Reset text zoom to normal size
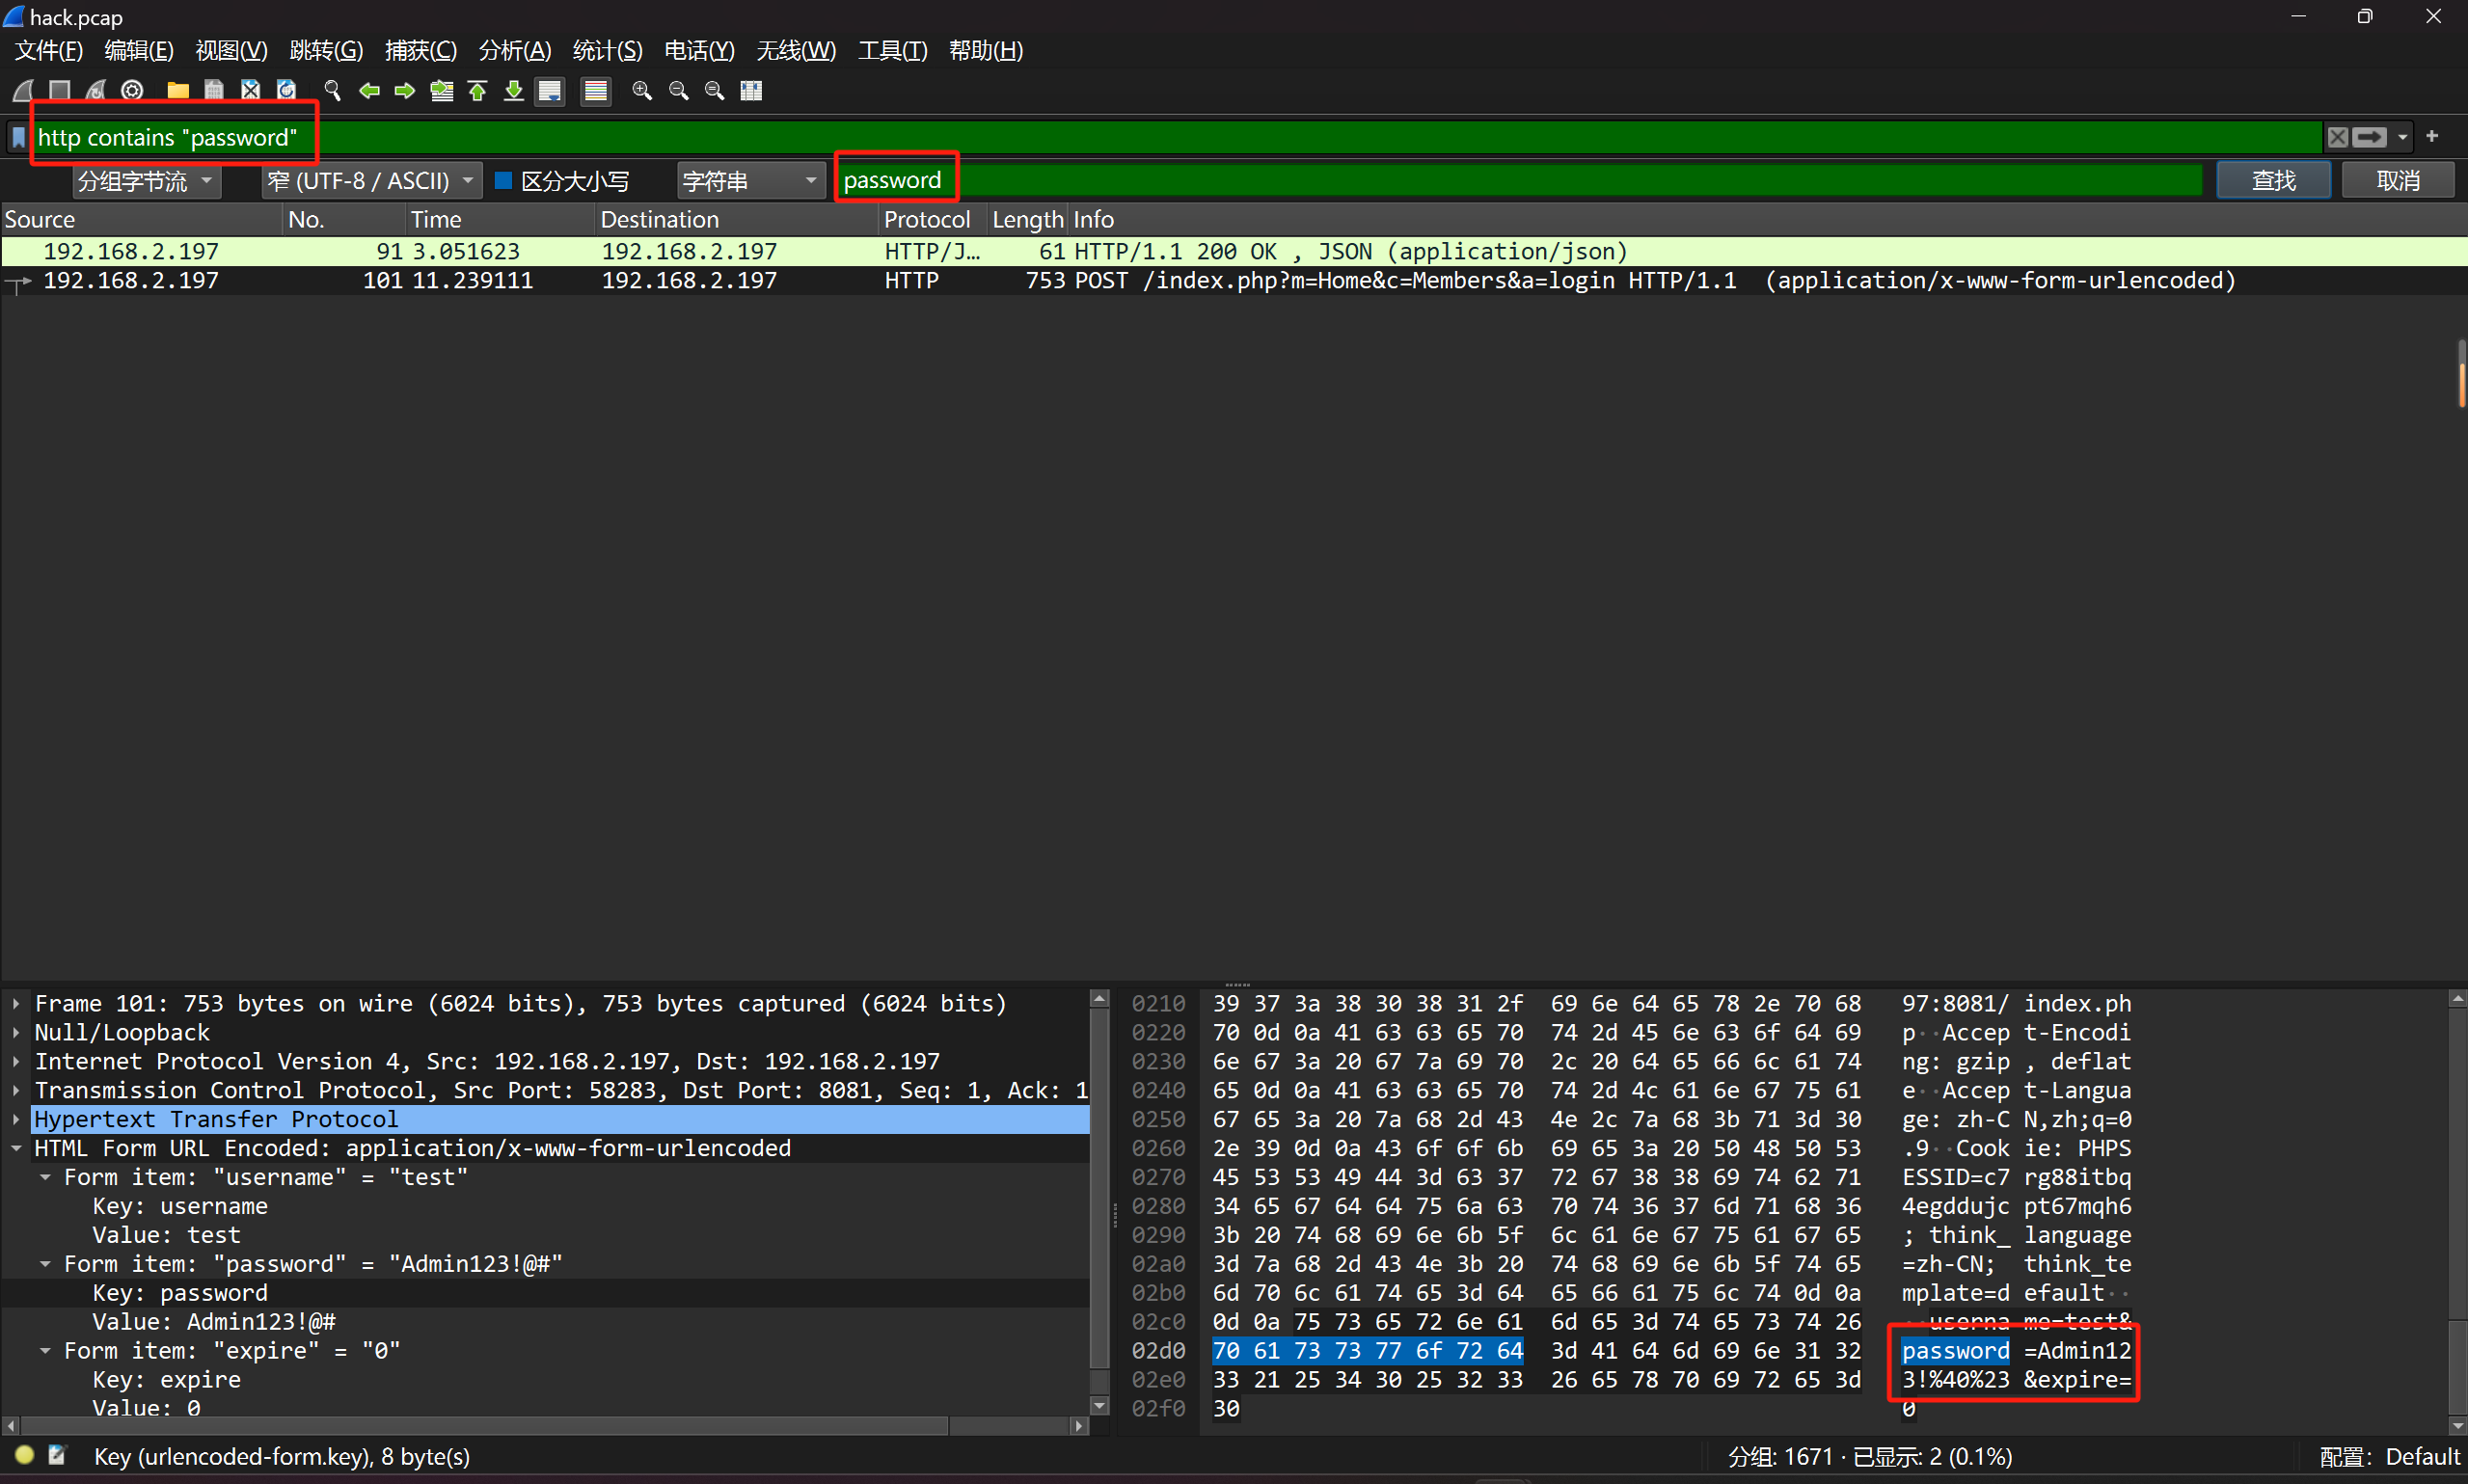 coord(715,91)
